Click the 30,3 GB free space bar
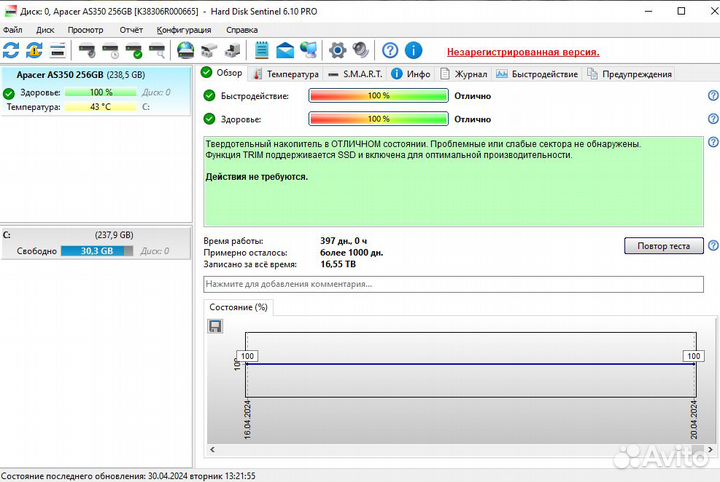This screenshot has height=482, width=720. point(97,251)
